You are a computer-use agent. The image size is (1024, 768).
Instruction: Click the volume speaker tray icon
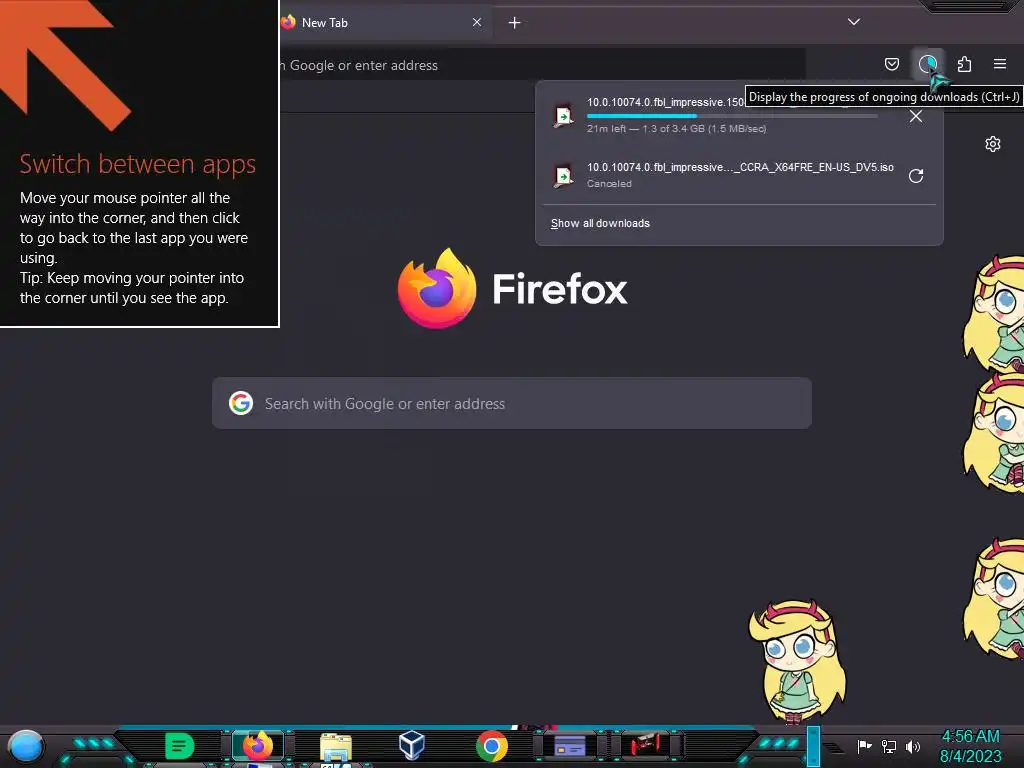913,746
